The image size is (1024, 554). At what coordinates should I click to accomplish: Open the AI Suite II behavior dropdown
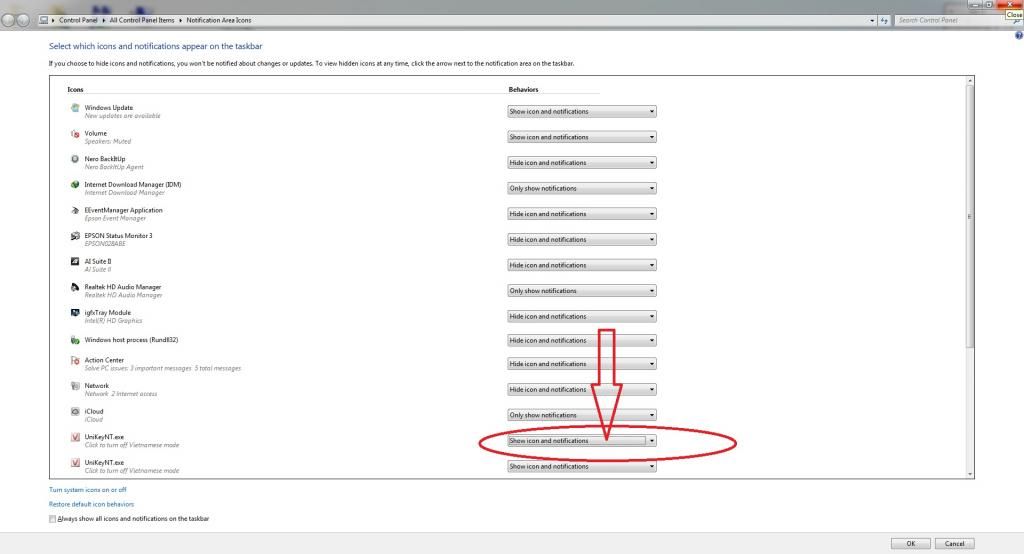[x=582, y=265]
